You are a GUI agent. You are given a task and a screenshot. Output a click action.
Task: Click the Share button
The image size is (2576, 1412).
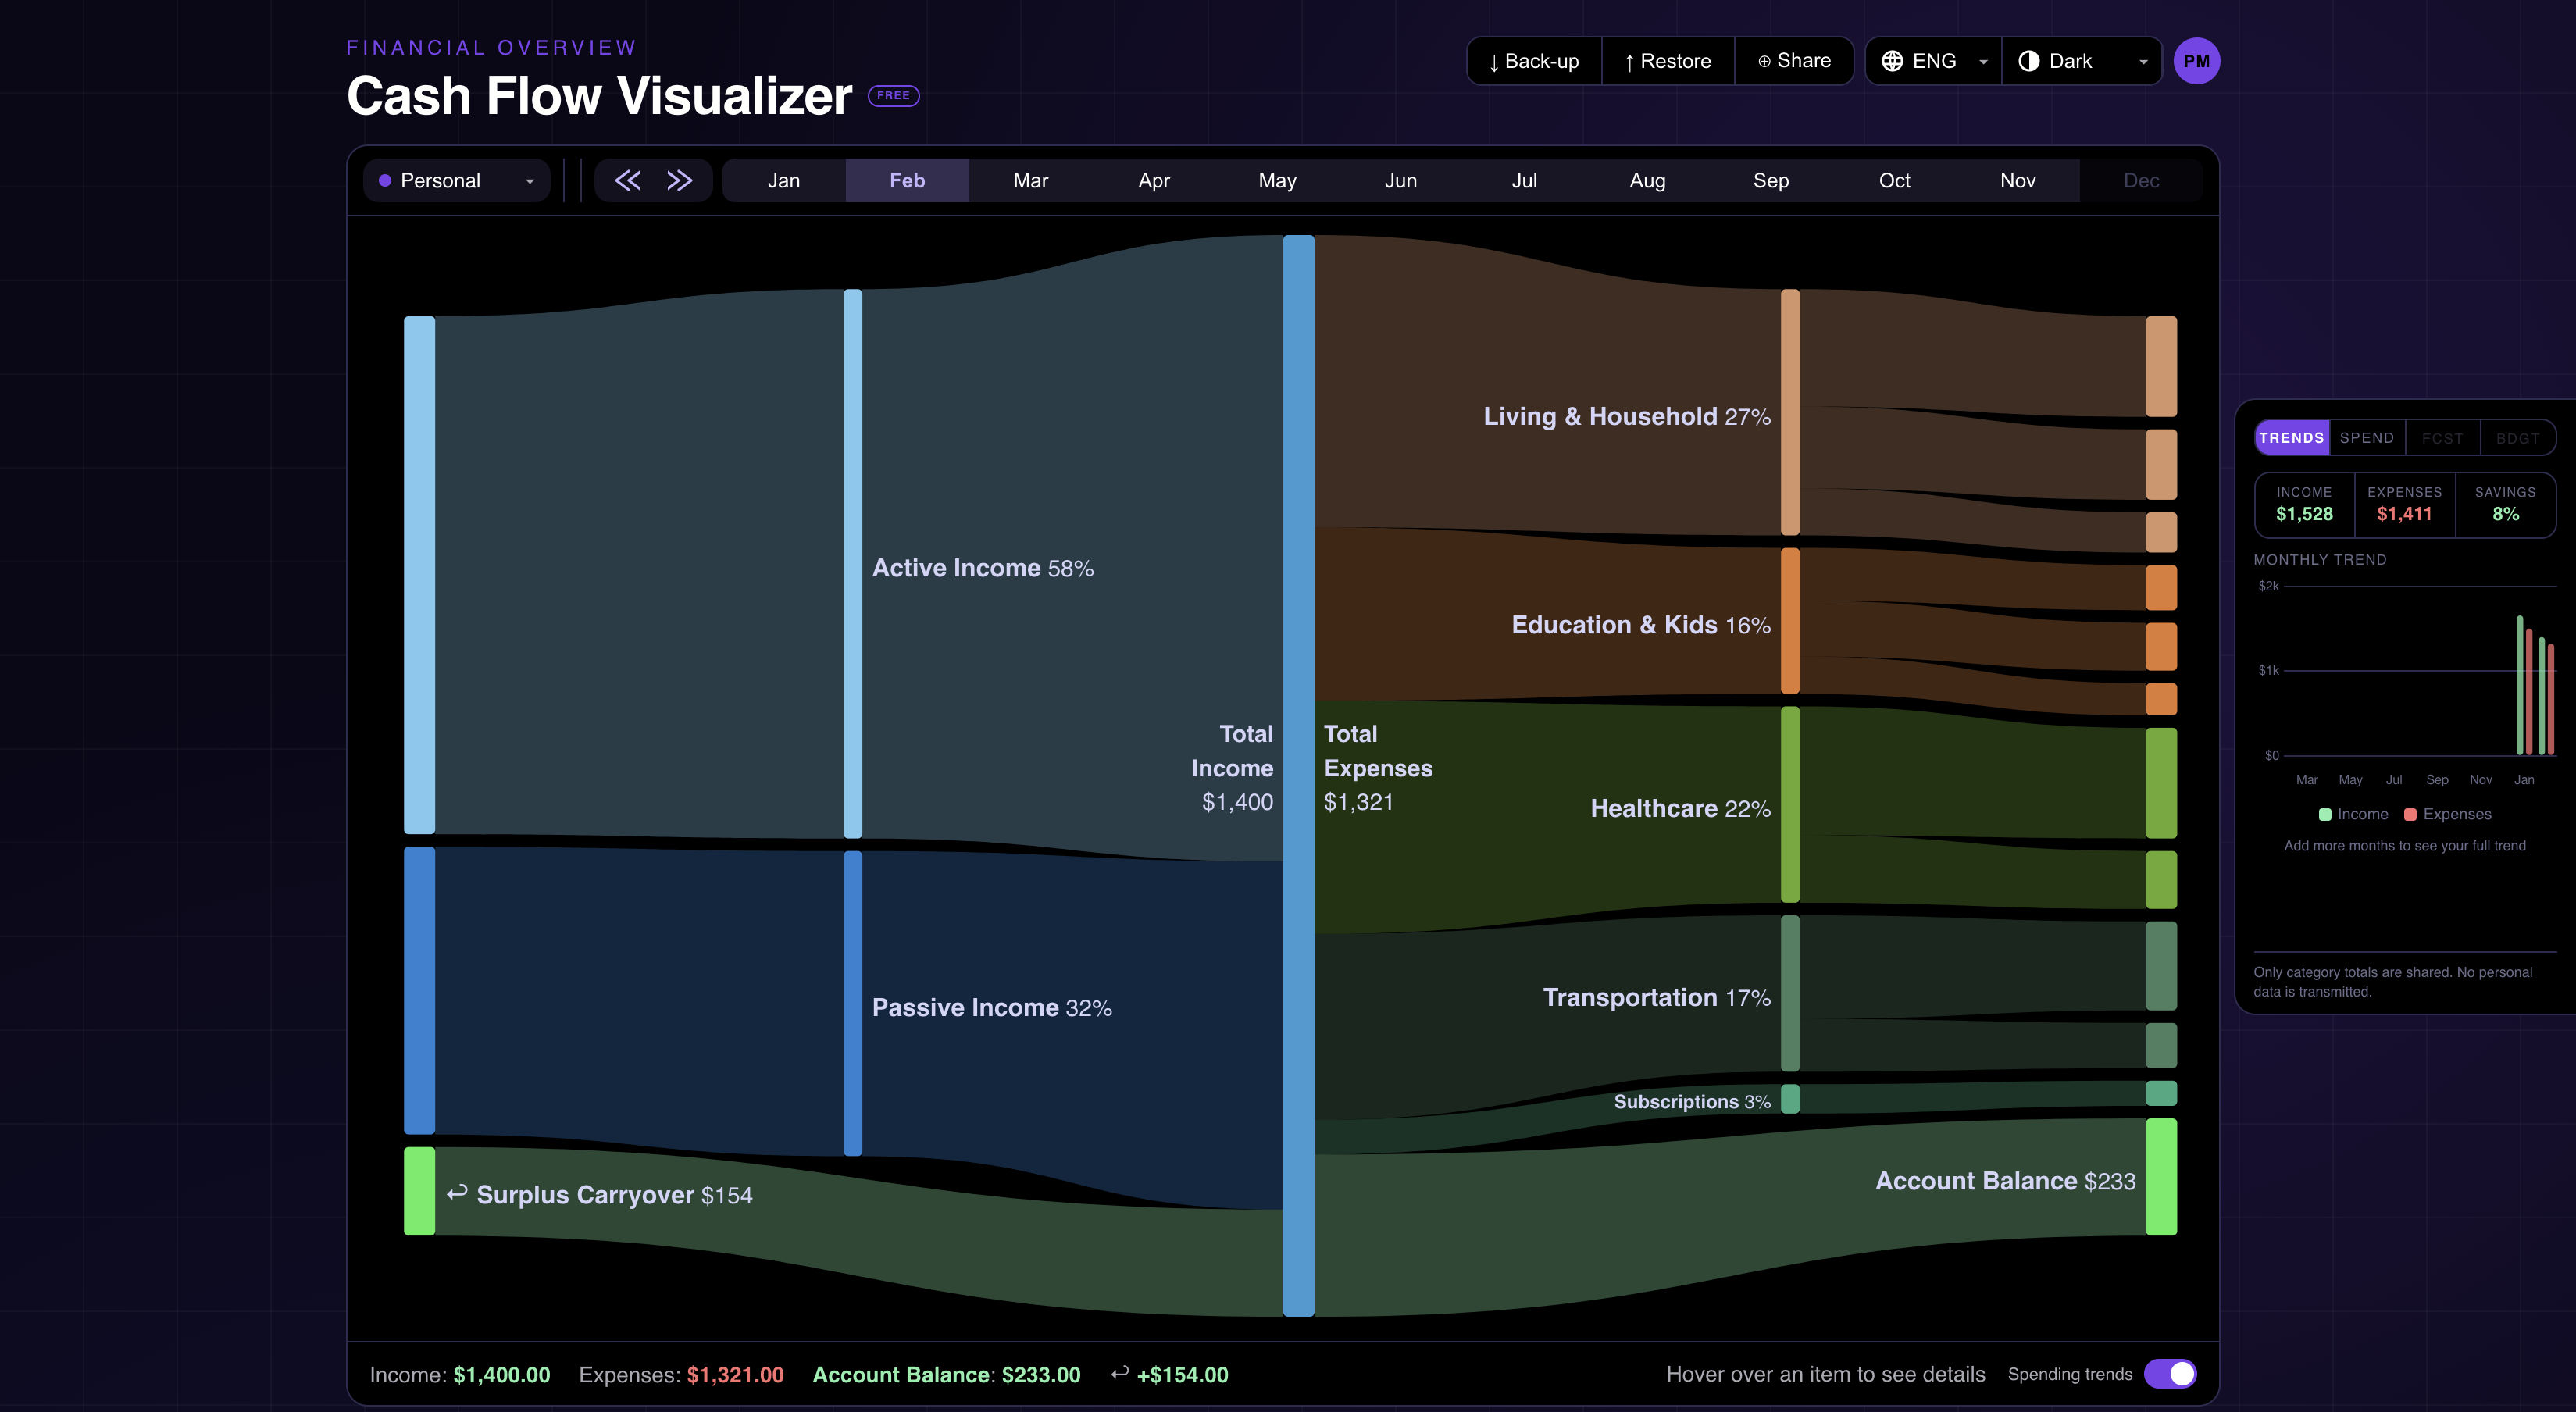coord(1794,61)
